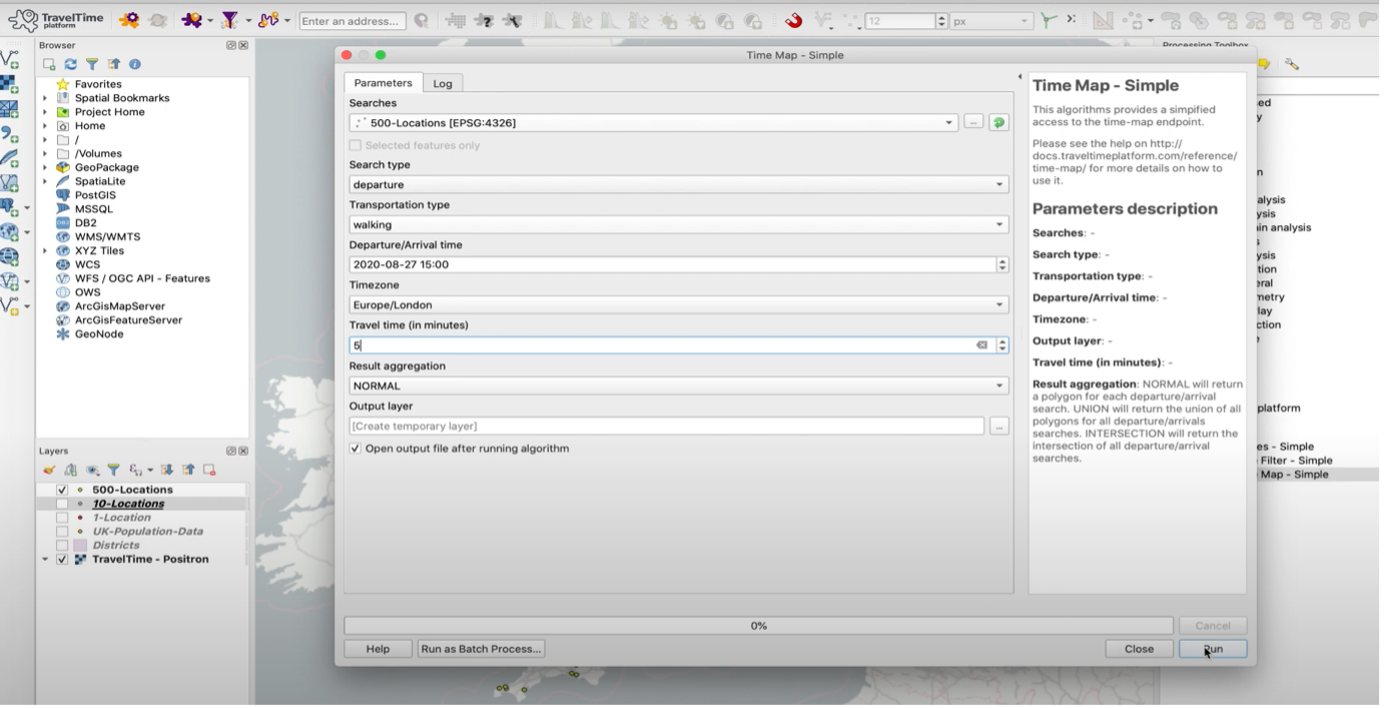
Task: Click the Manage Map Themes eye icon
Action: point(92,470)
